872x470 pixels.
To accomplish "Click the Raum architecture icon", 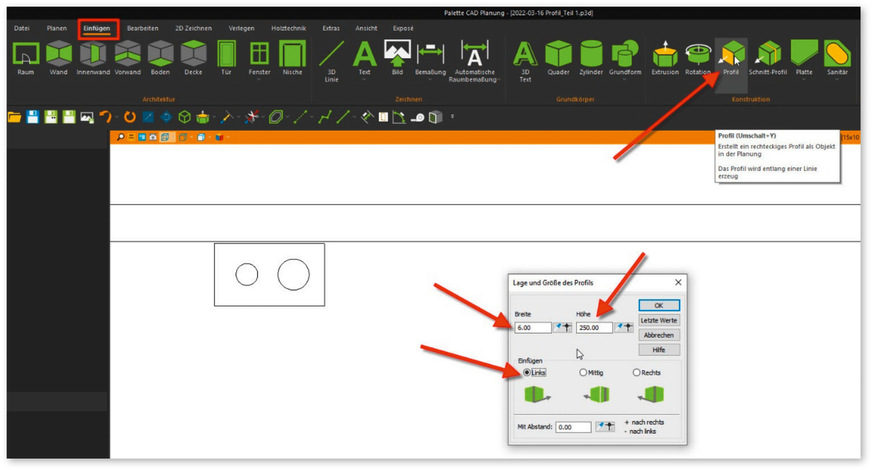I will point(25,58).
